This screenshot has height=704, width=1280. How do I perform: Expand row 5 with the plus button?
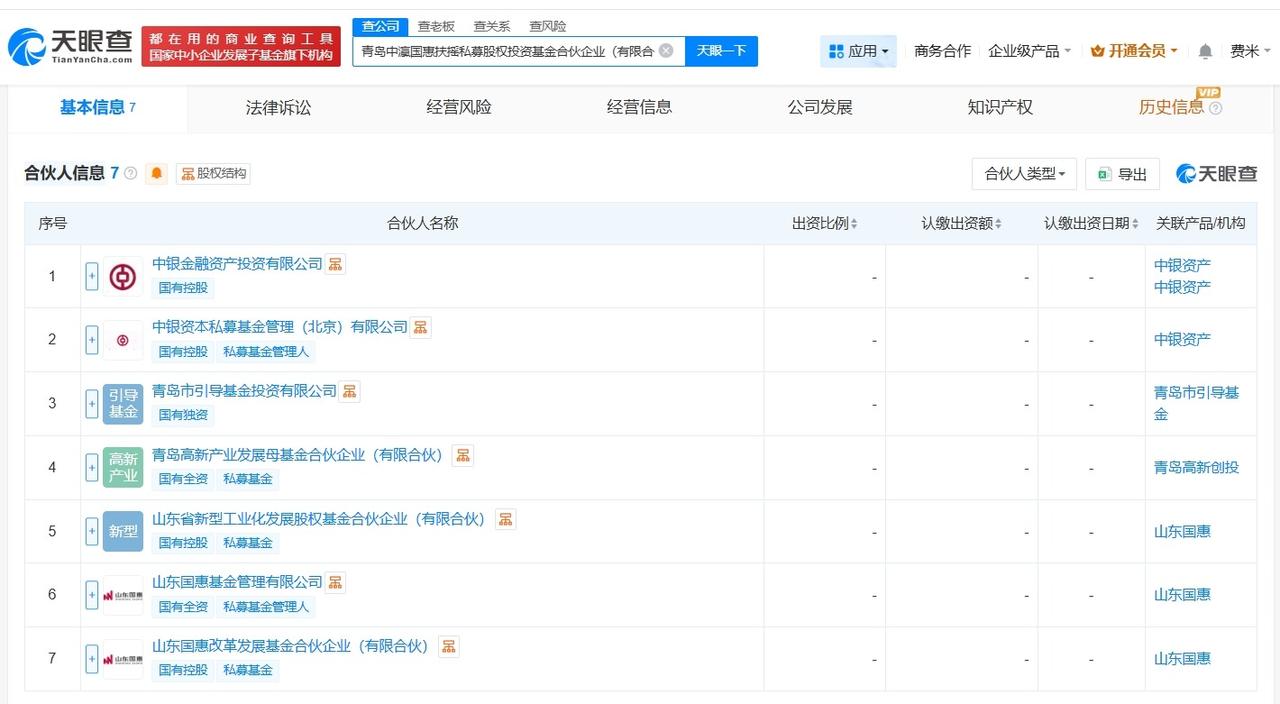[x=92, y=531]
